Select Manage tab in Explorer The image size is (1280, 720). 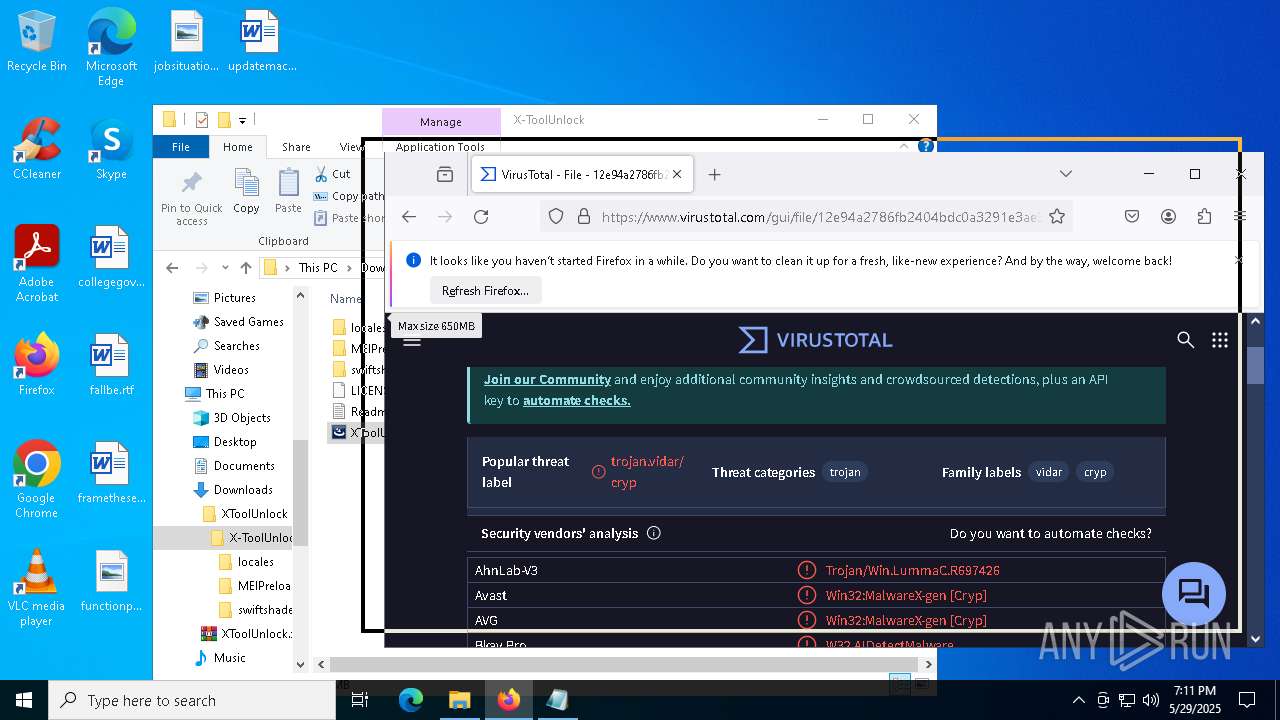click(x=441, y=122)
